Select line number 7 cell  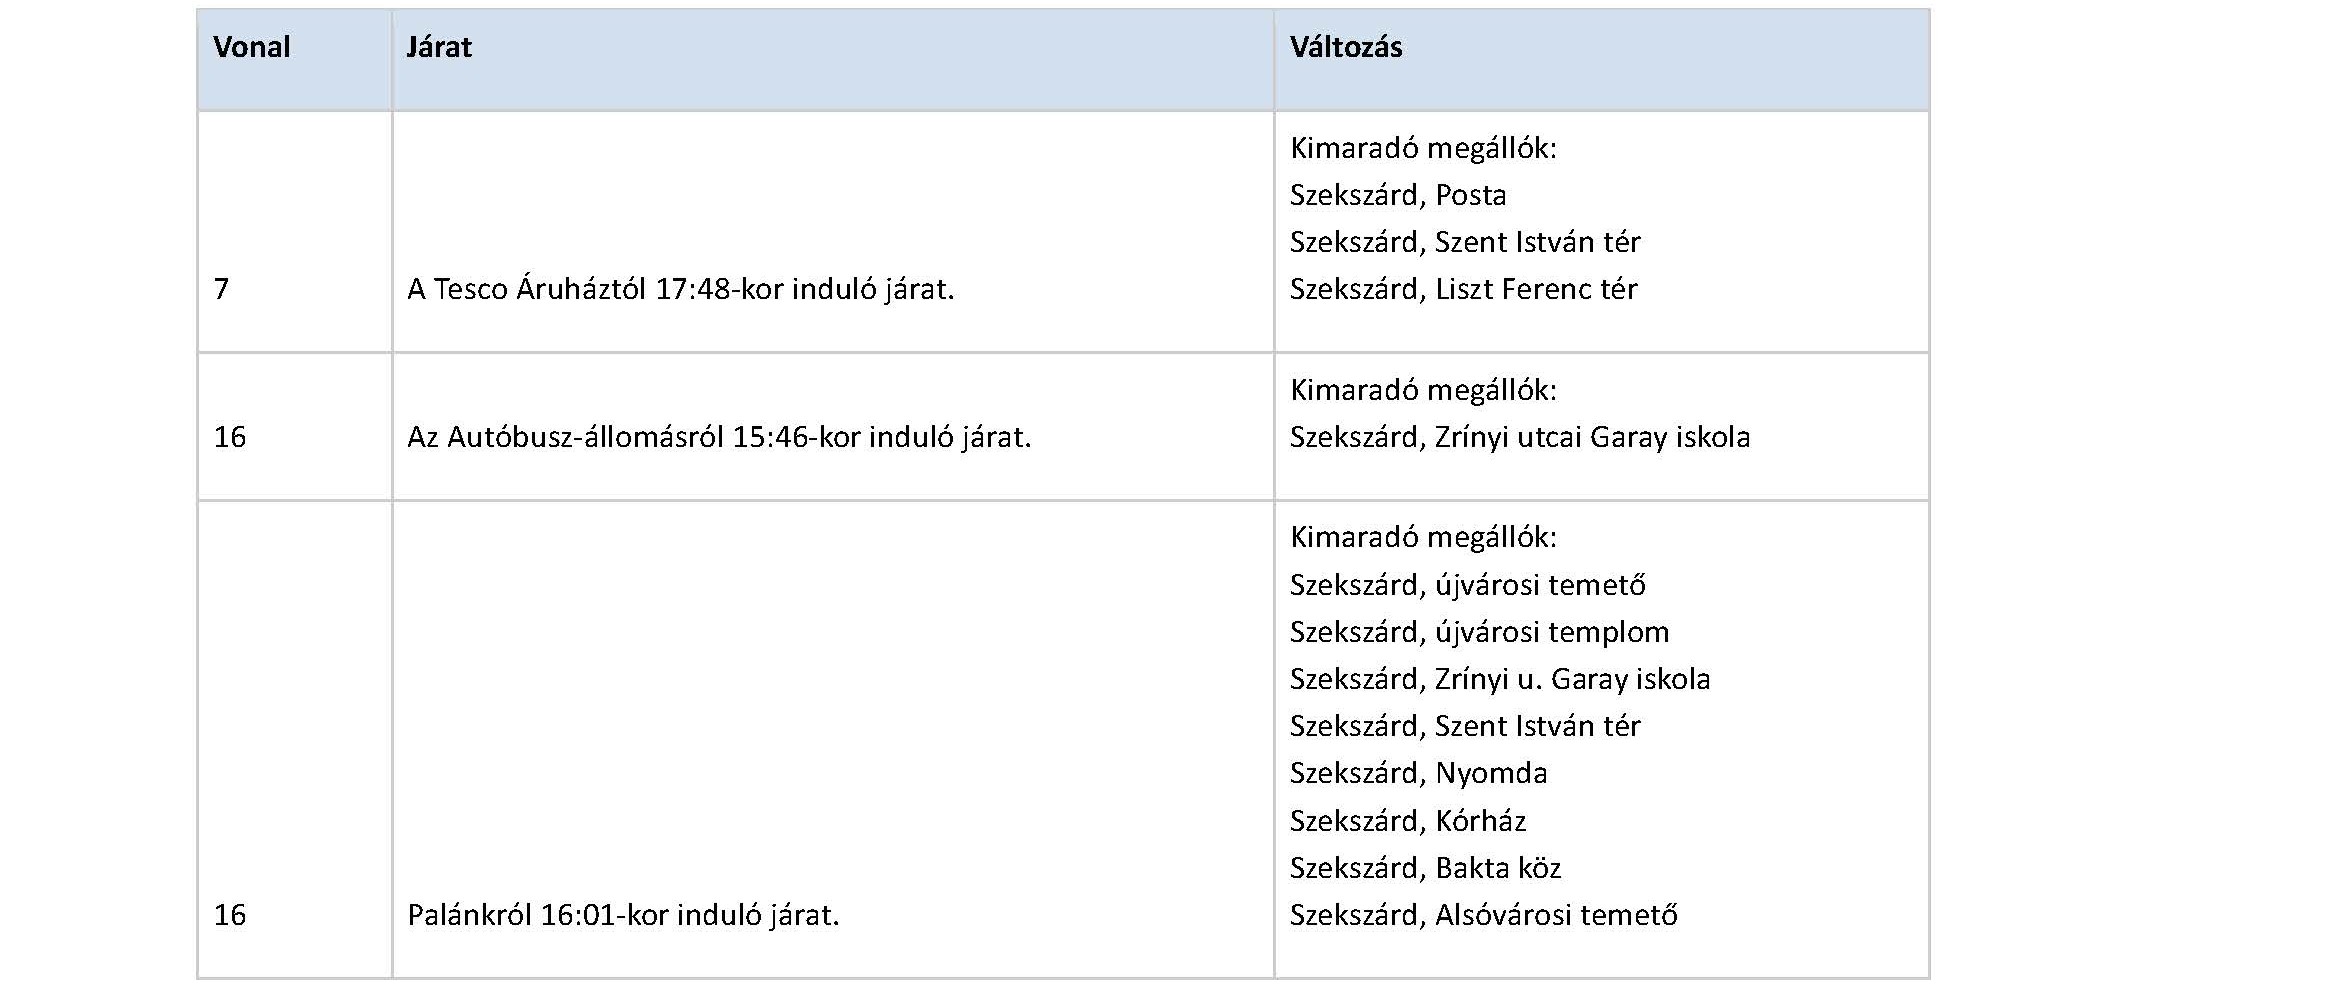[222, 289]
